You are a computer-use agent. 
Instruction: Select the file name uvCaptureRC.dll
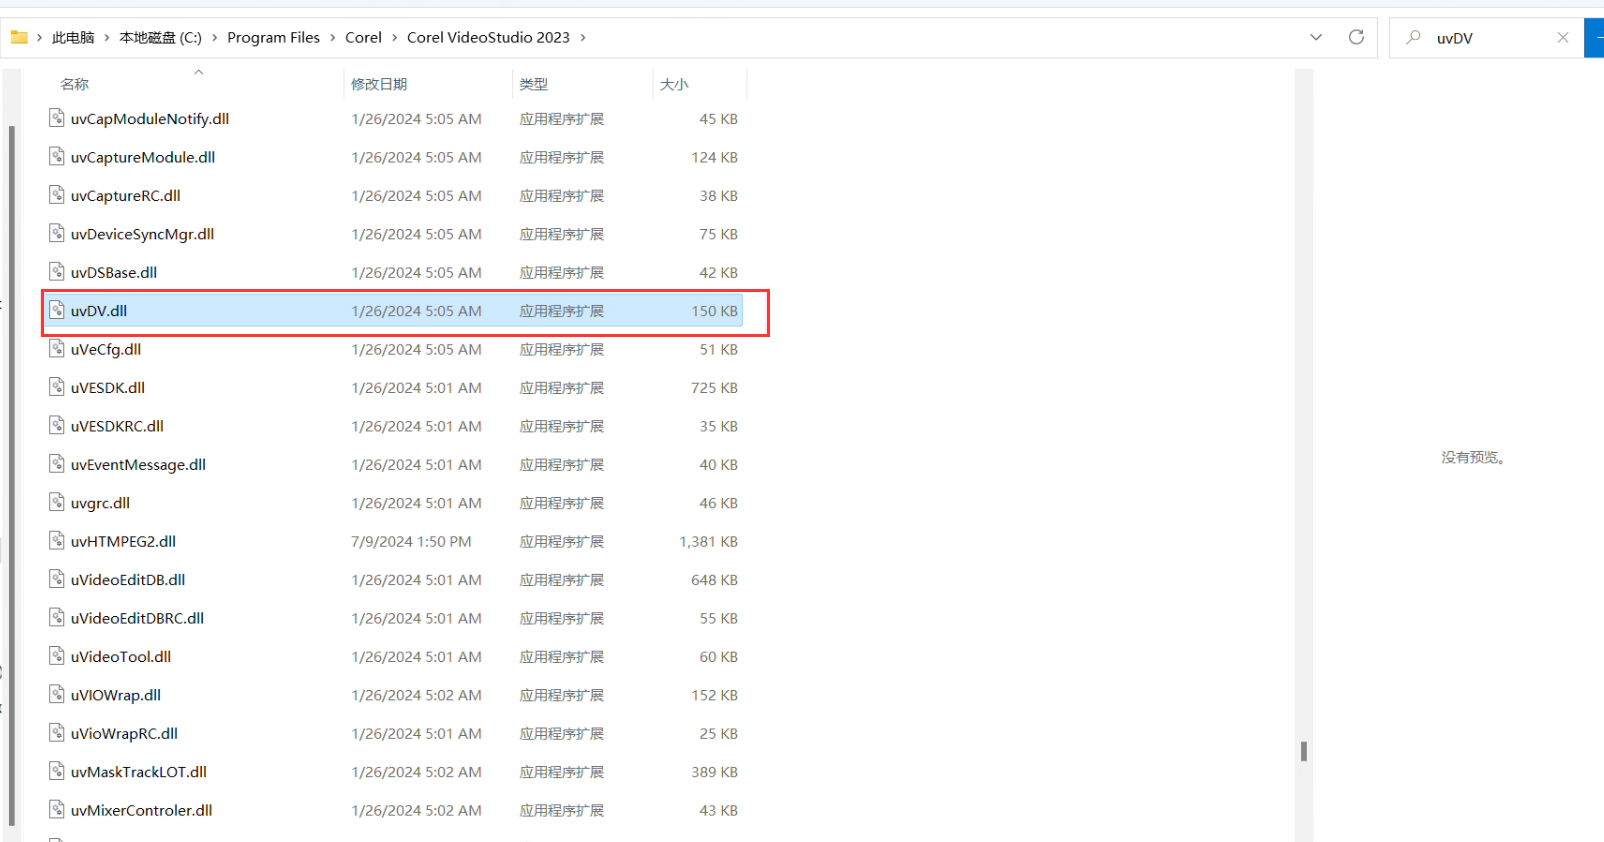pyautogui.click(x=126, y=196)
